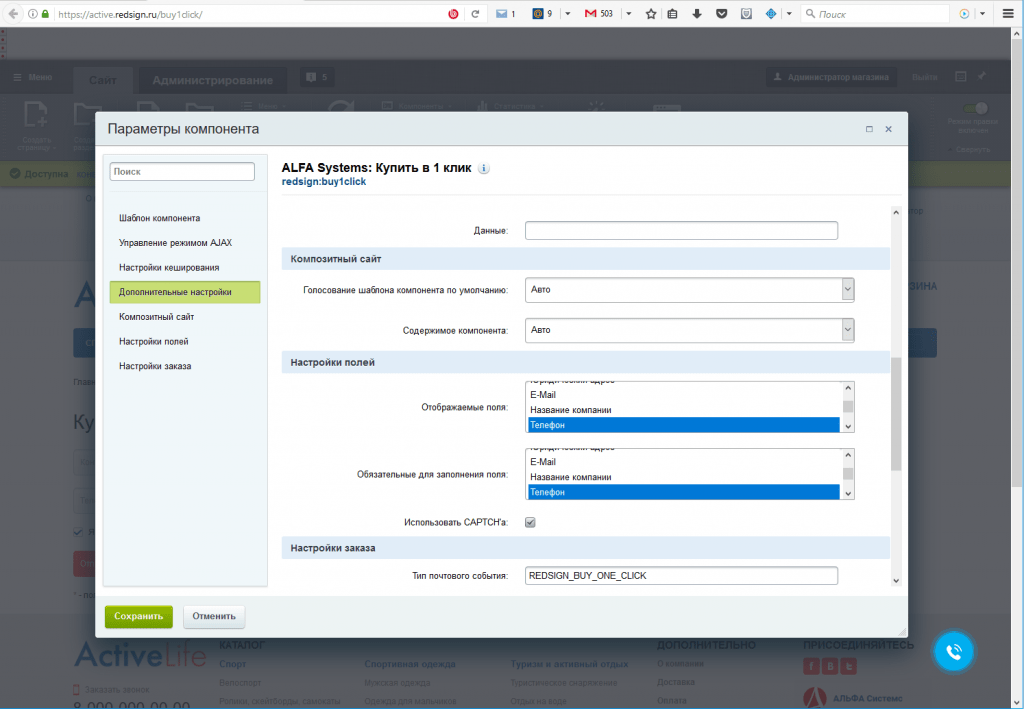Click the Обязательные поля list up arrow

tap(848, 455)
